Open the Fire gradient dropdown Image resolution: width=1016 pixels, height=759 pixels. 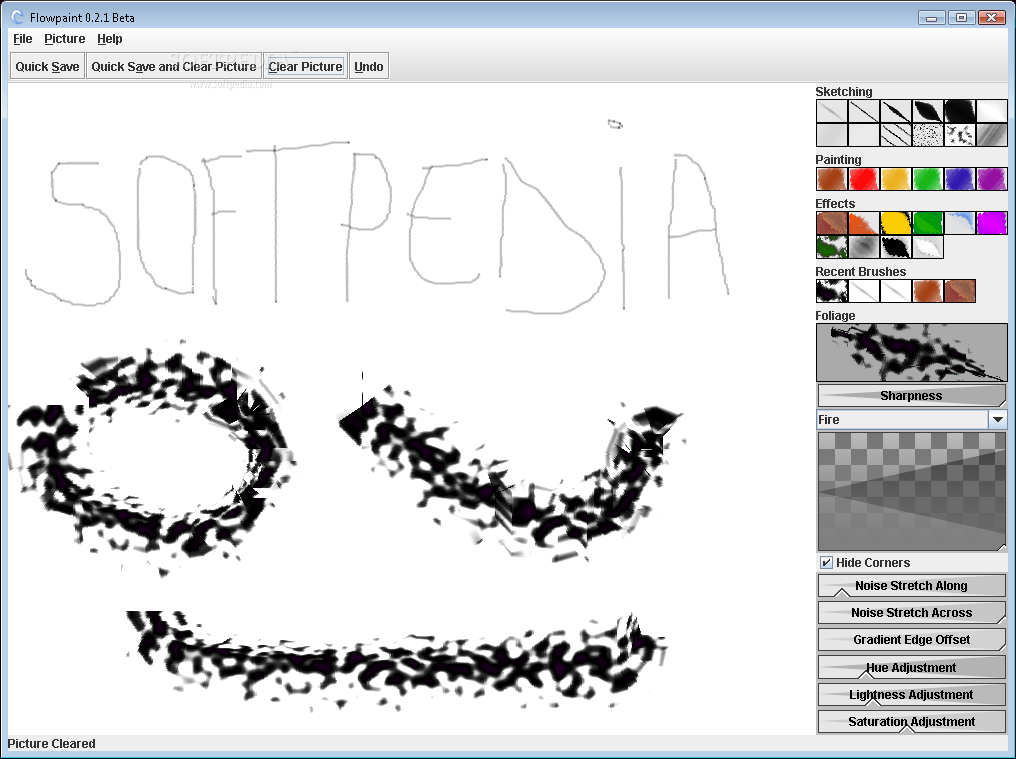click(x=998, y=419)
